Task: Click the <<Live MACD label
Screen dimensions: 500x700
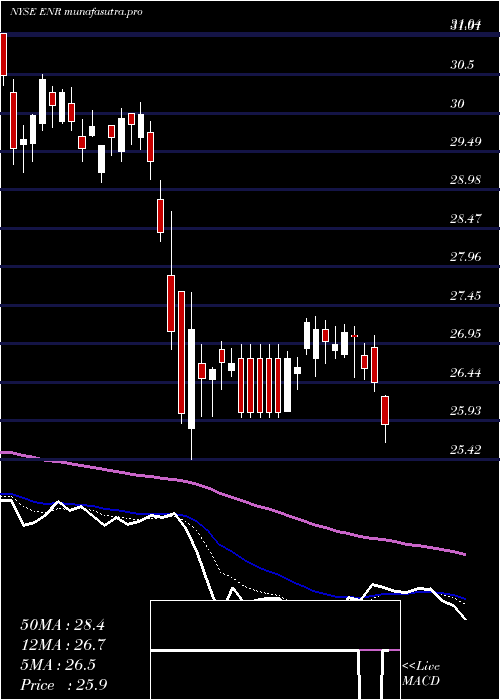Action: (421, 674)
